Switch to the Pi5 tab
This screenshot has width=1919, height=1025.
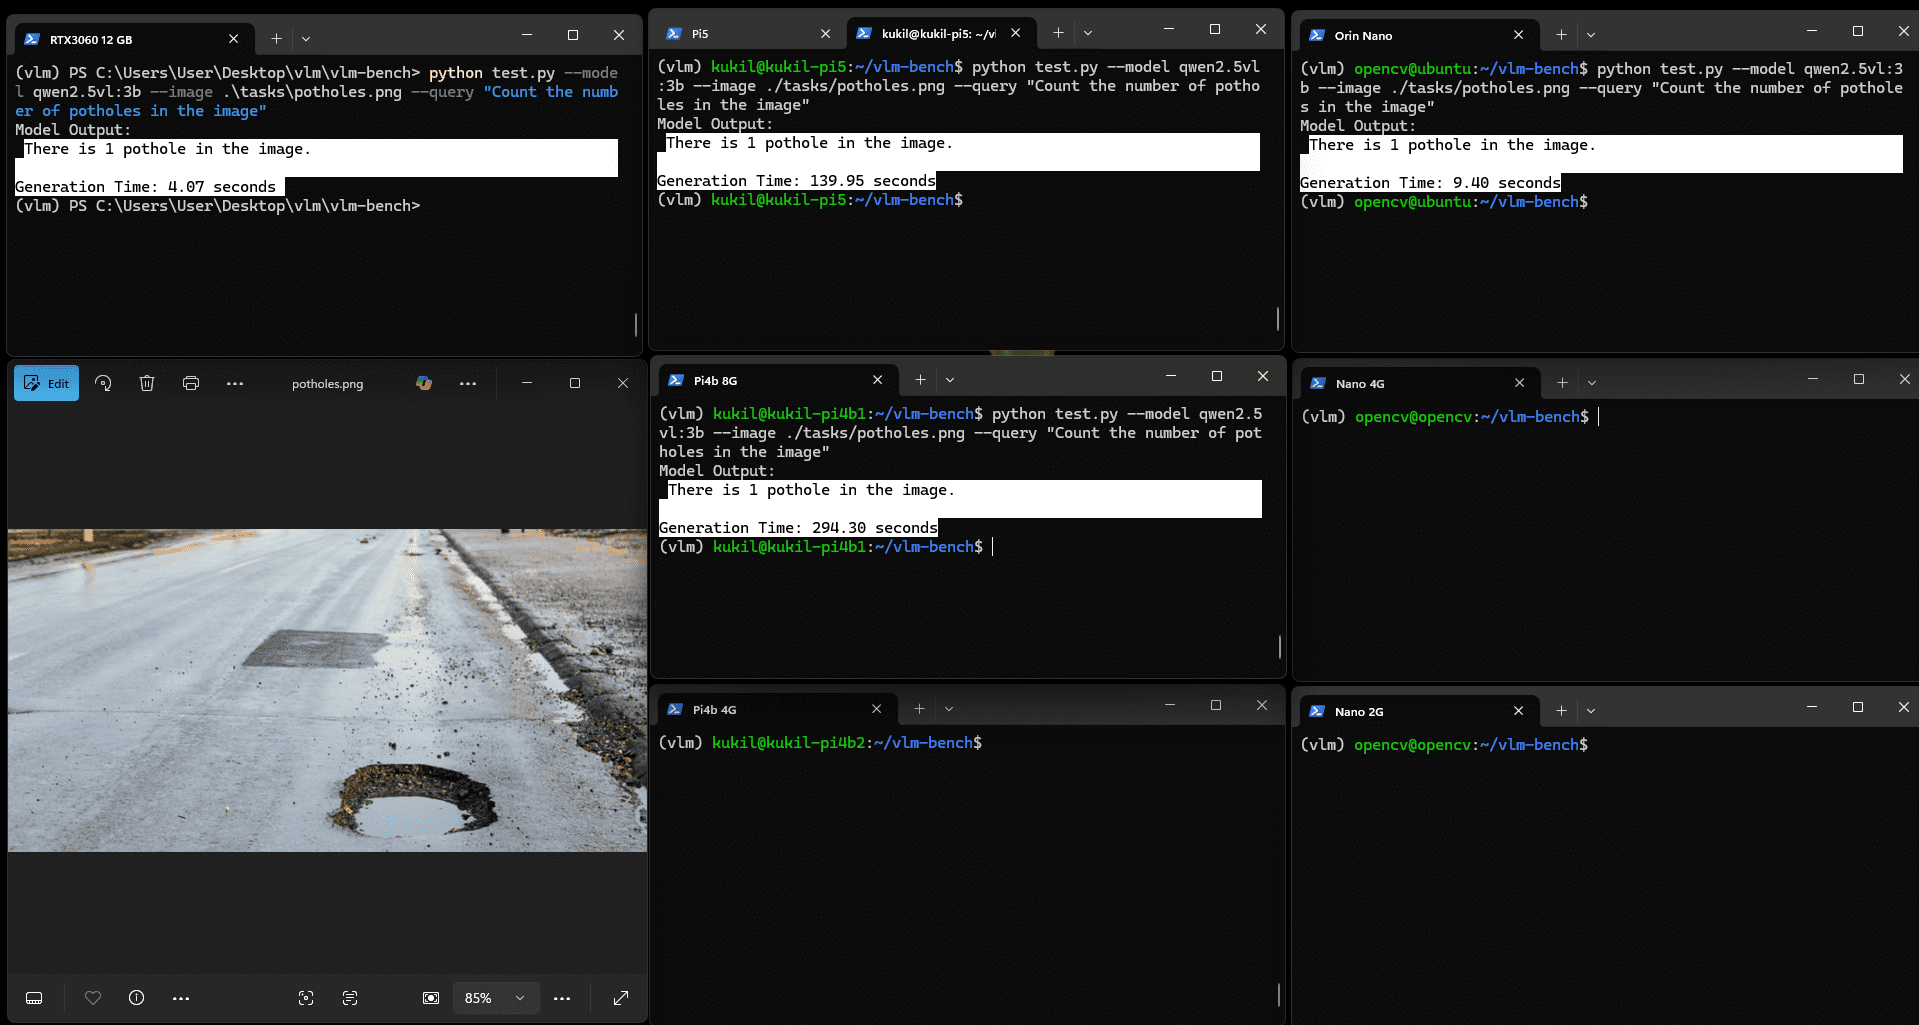coord(750,34)
